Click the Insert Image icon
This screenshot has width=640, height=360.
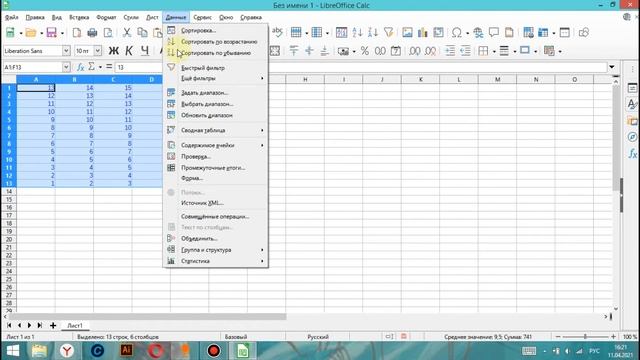(x=407, y=32)
